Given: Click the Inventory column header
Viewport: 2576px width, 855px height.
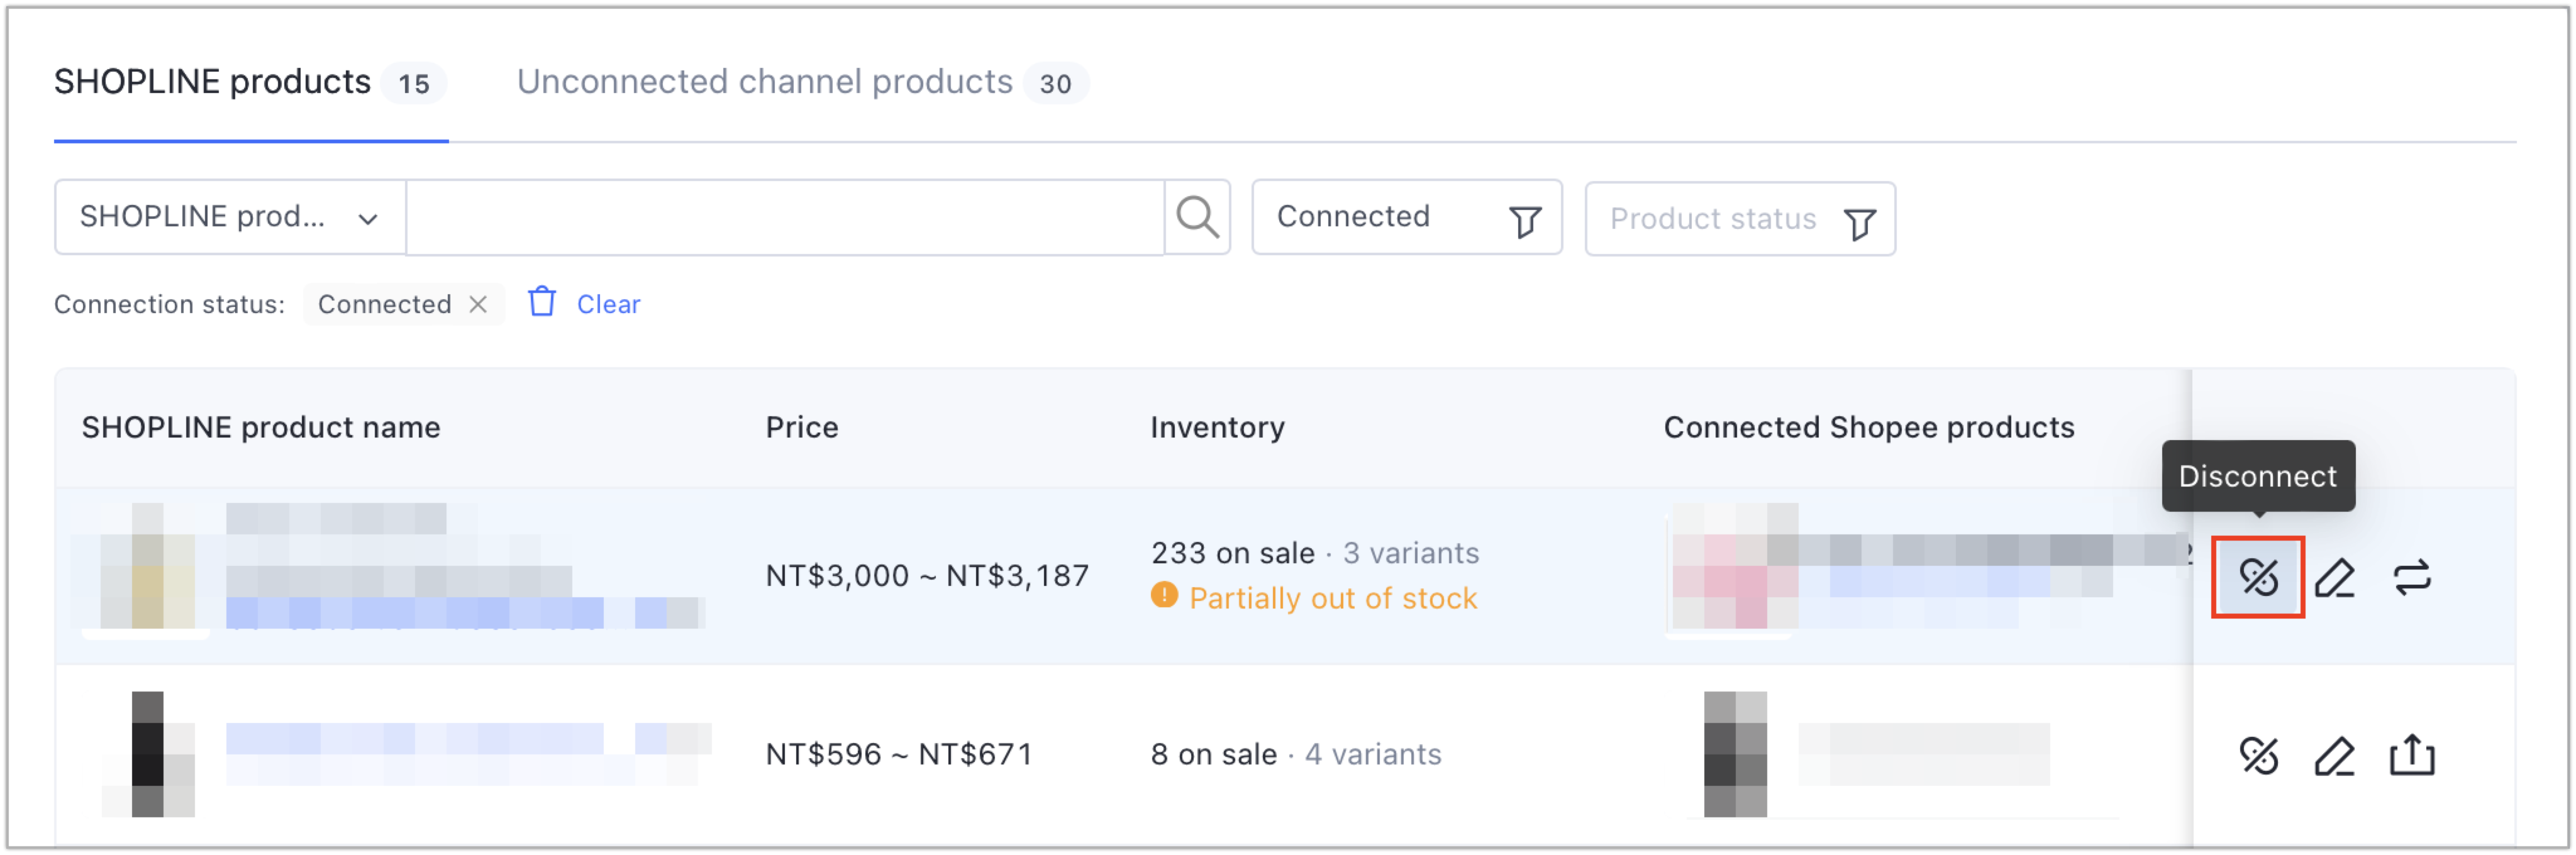Looking at the screenshot, I should (x=1217, y=427).
